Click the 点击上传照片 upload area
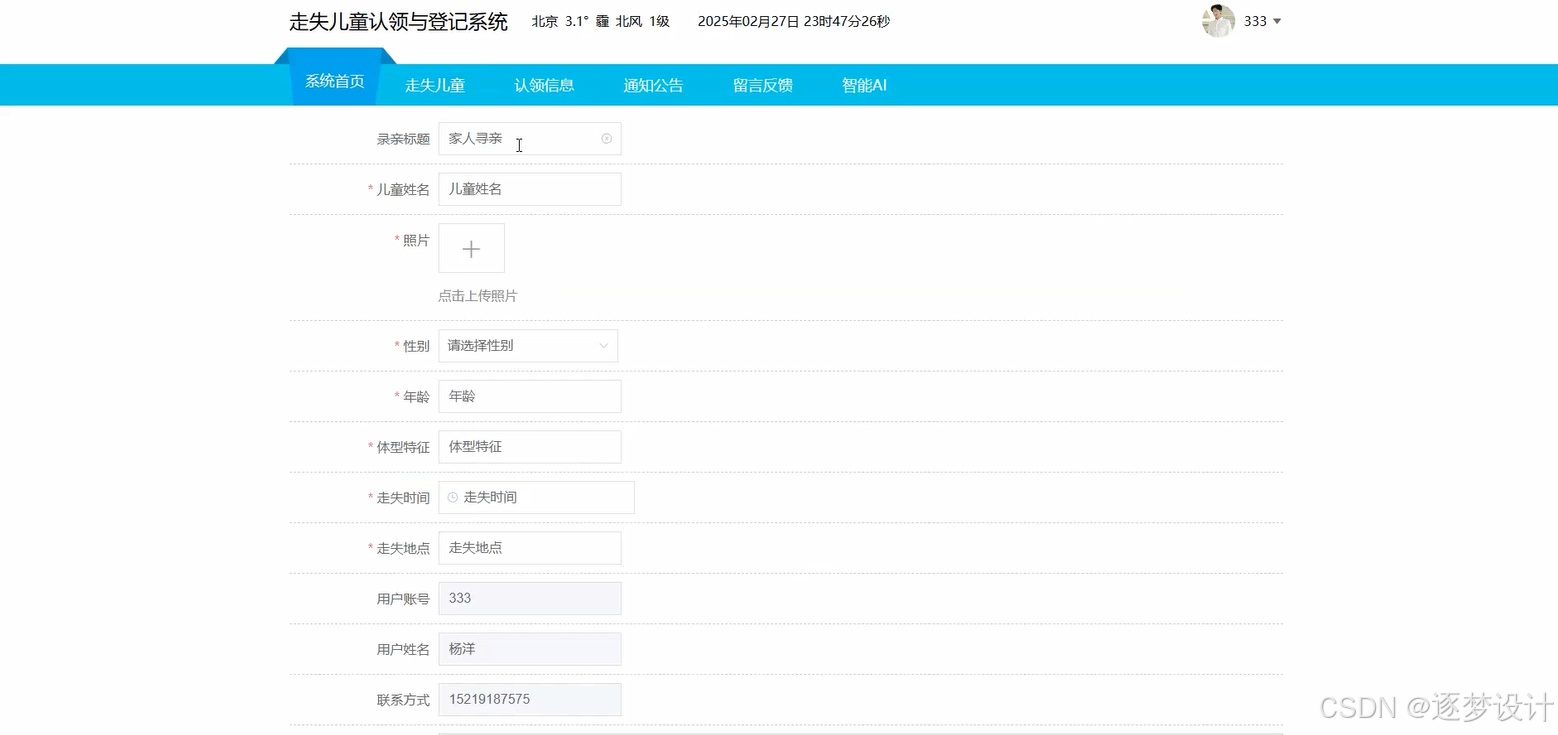1558x735 pixels. [x=477, y=295]
